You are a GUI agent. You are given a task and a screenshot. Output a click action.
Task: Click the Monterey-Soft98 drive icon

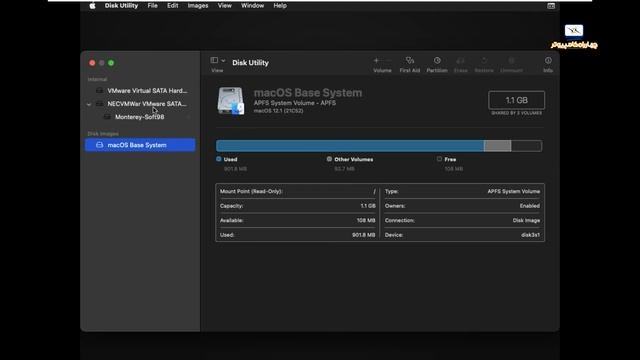(x=107, y=117)
